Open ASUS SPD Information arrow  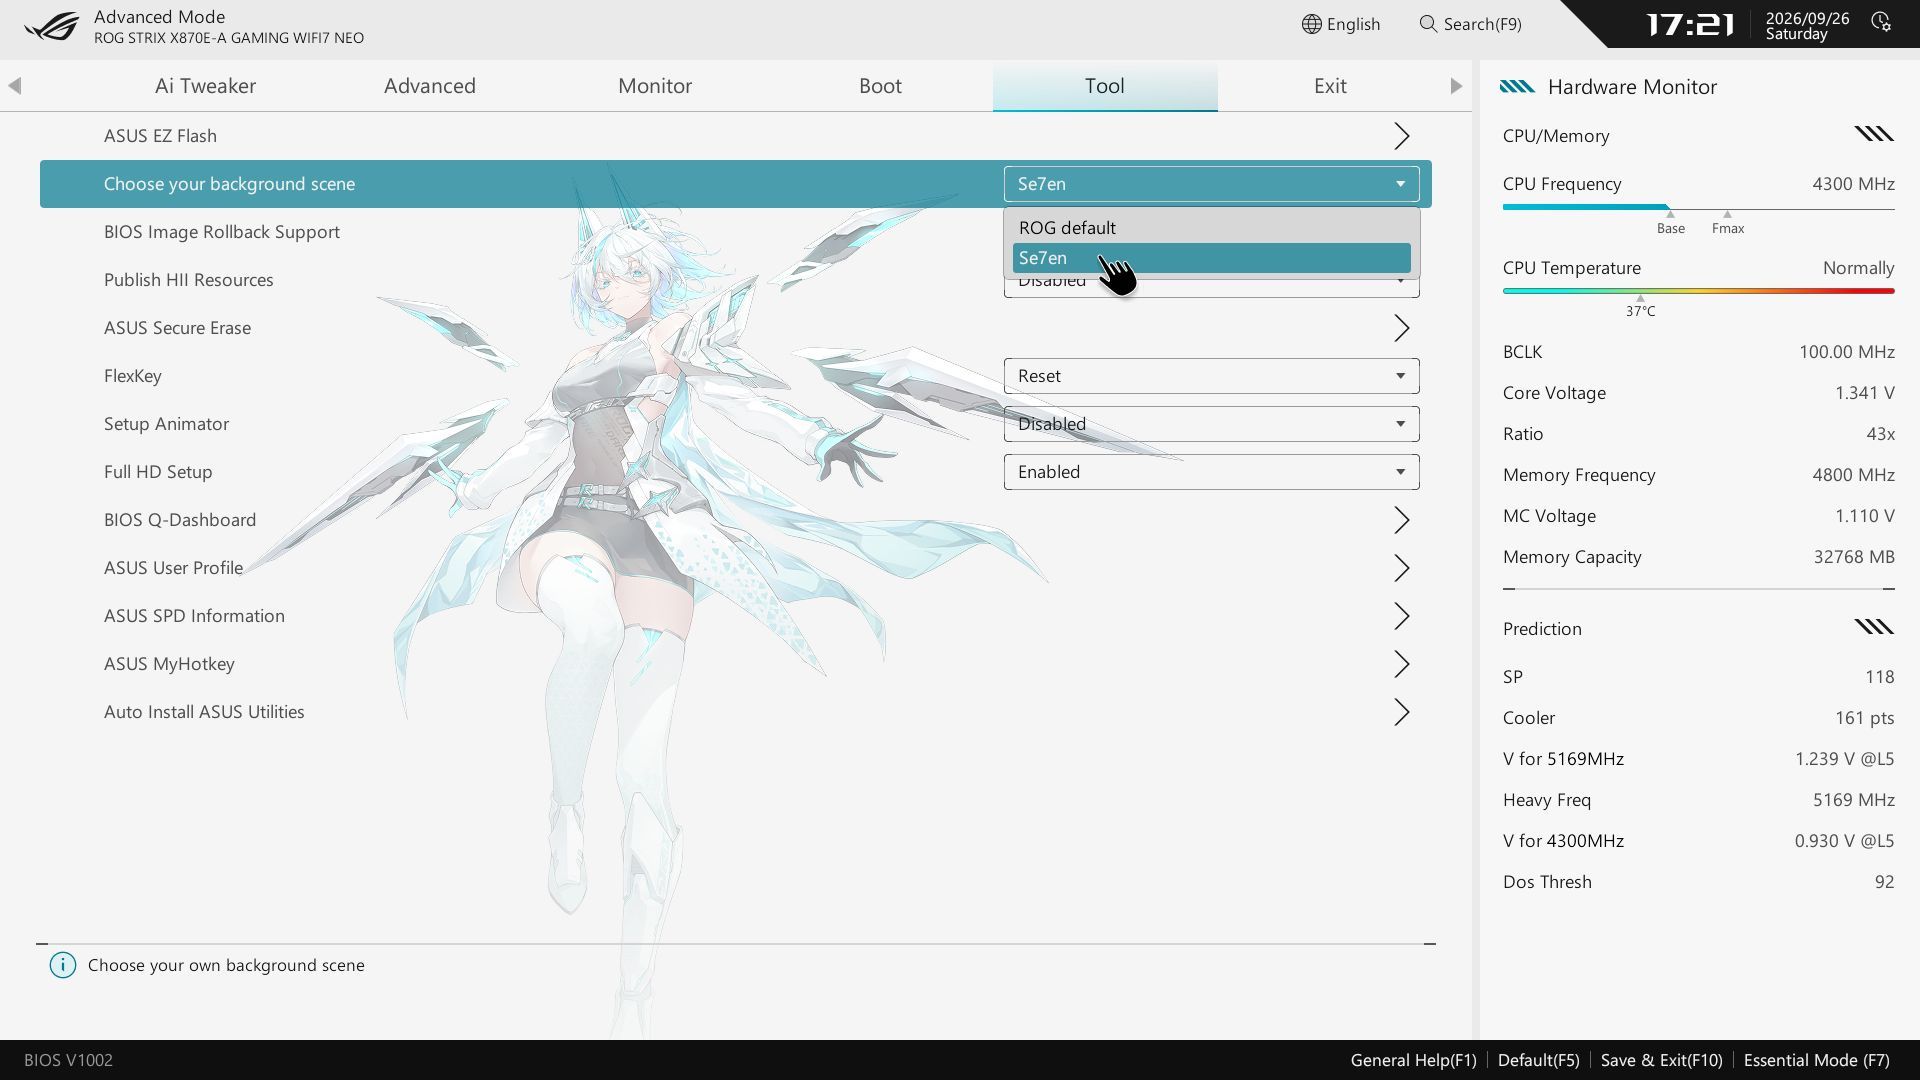tap(1402, 616)
